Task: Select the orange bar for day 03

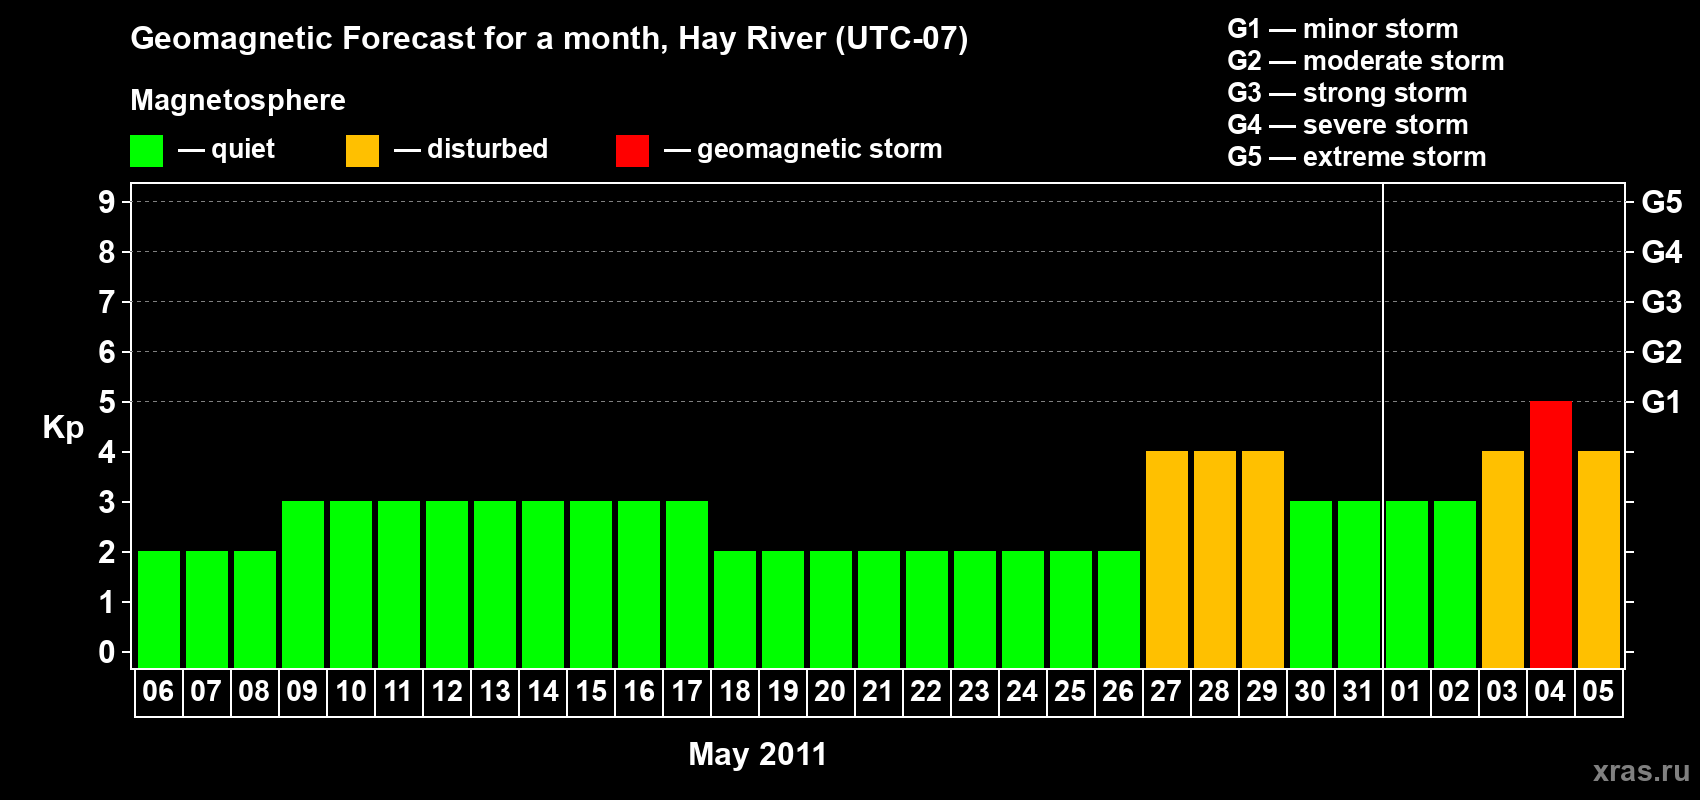Action: pyautogui.click(x=1502, y=560)
